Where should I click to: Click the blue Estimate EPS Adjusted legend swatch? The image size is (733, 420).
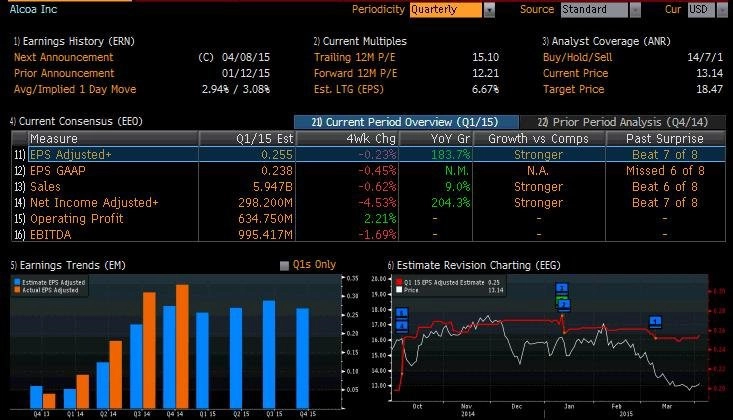(17, 282)
